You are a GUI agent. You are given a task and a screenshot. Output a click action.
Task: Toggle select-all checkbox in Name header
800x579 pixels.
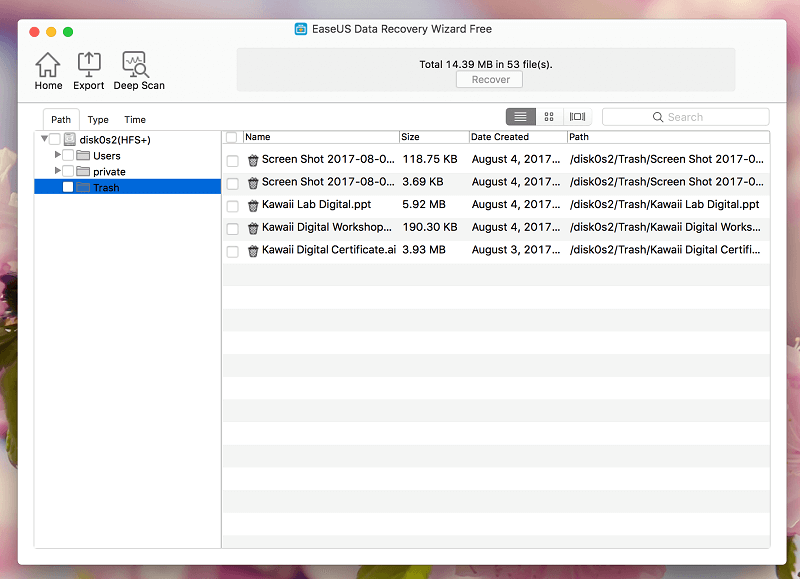coord(232,137)
